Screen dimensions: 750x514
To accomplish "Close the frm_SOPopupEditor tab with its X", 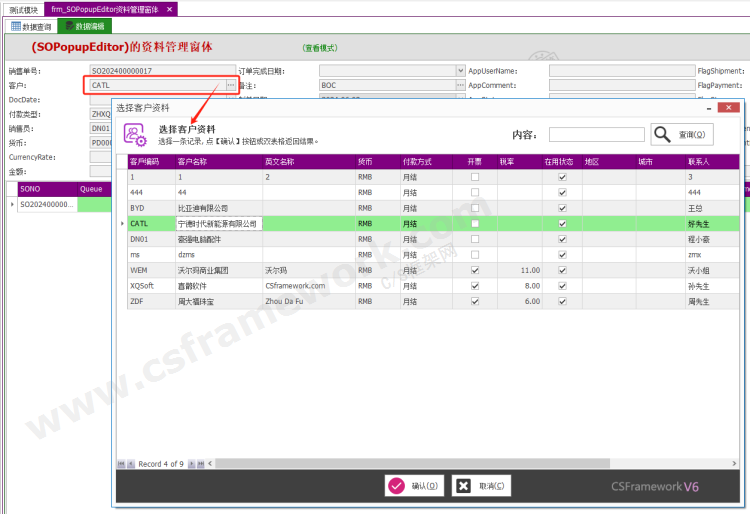I will point(170,9).
